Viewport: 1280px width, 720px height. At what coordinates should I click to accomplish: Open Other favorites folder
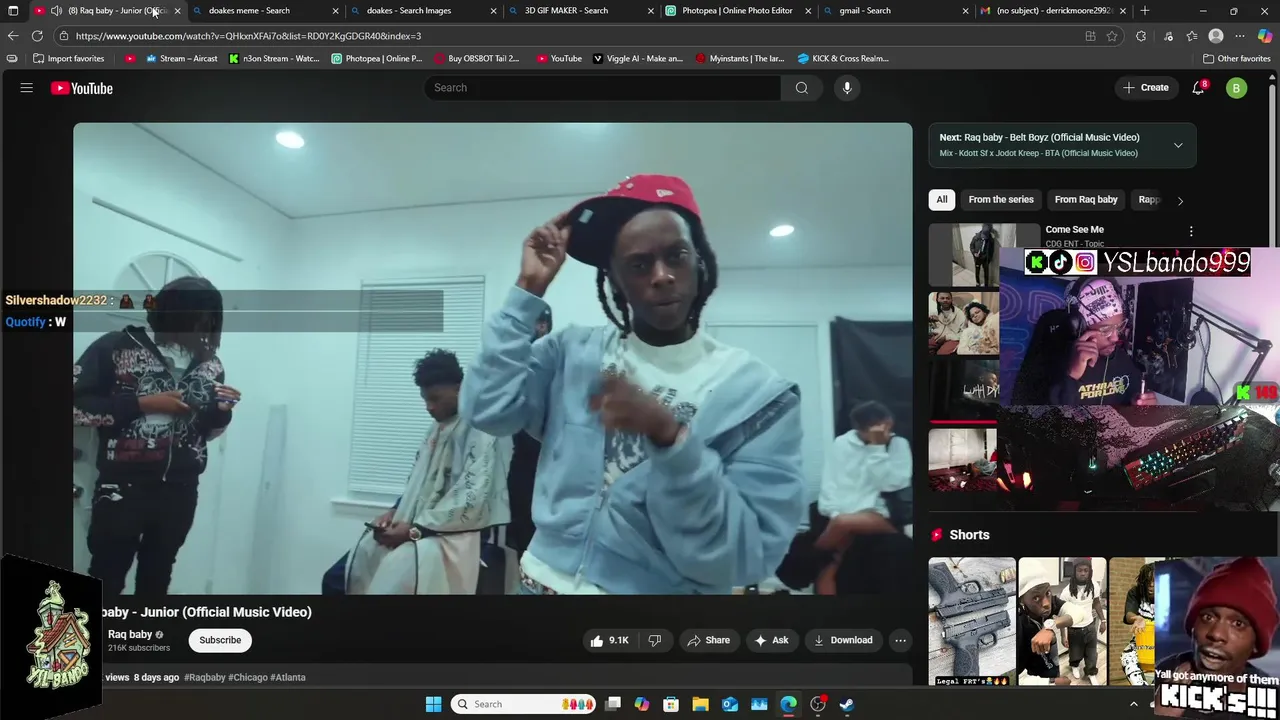tap(1237, 59)
